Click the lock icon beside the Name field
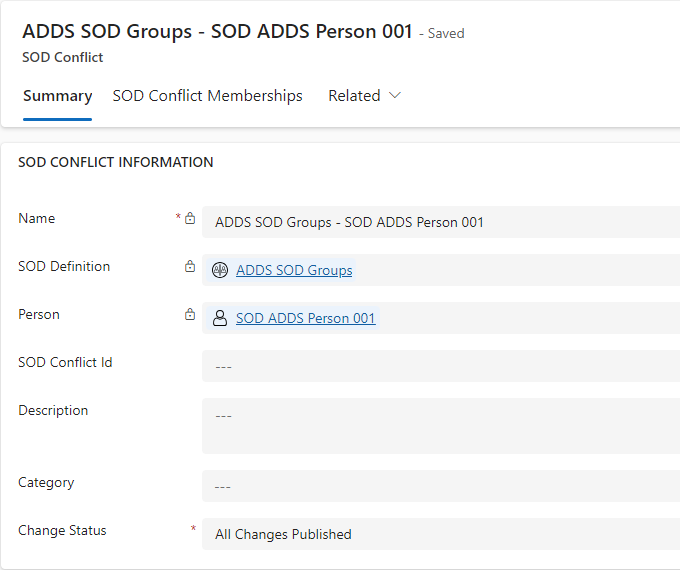 click(190, 218)
